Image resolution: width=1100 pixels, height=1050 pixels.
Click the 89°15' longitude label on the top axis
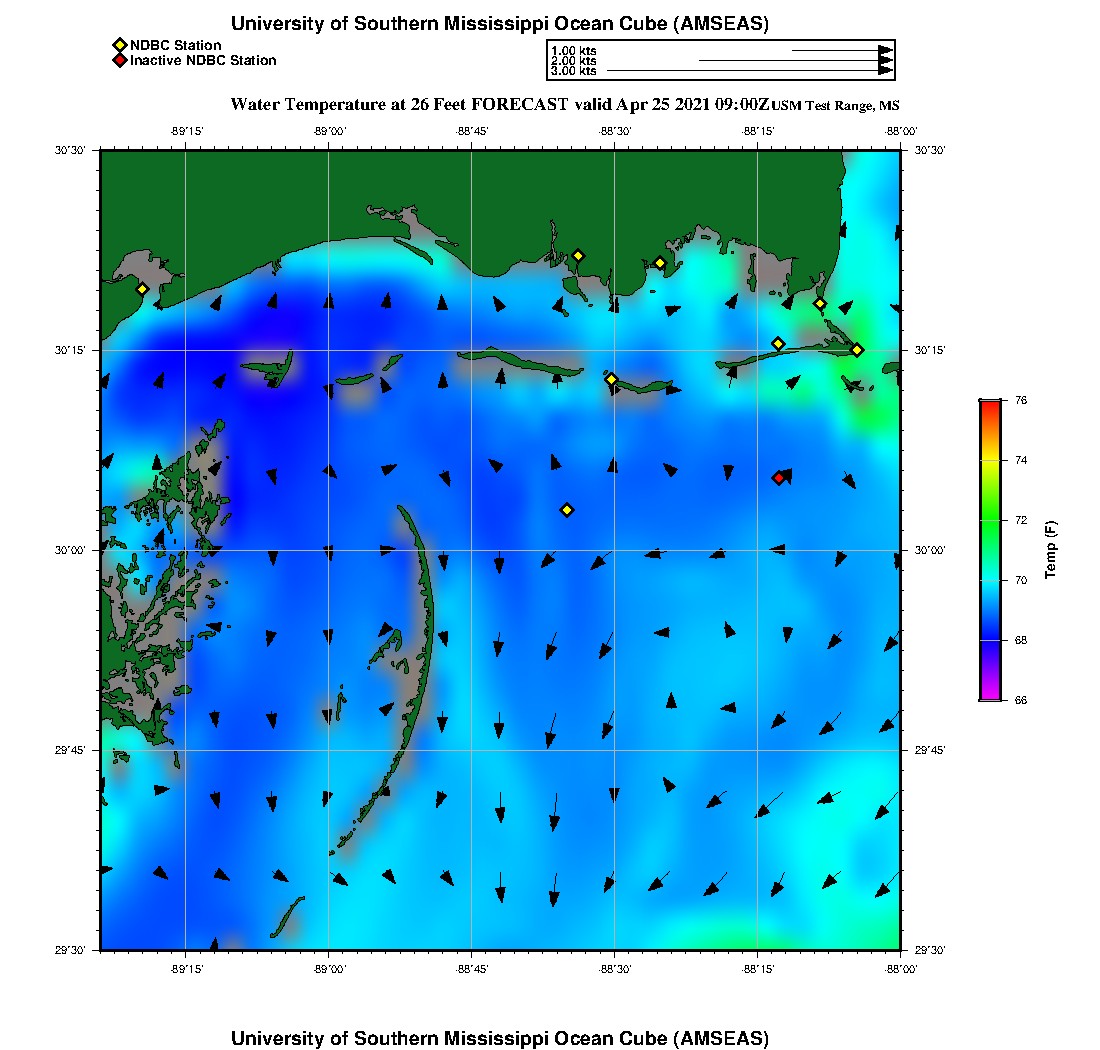tap(186, 131)
